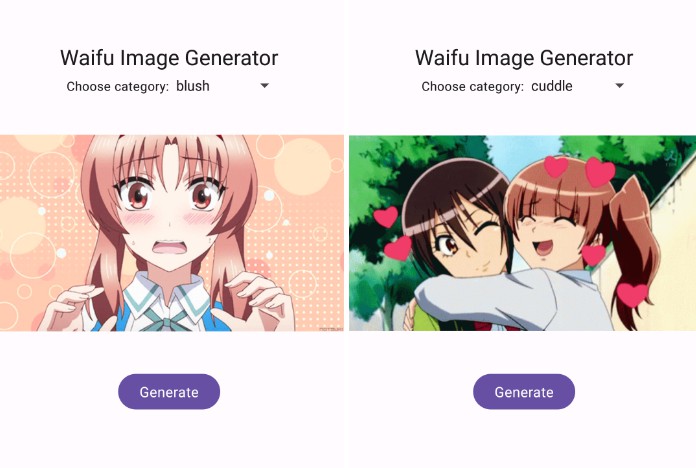
Task: Click the arrow icon beside cuddle
Action: pyautogui.click(x=620, y=85)
